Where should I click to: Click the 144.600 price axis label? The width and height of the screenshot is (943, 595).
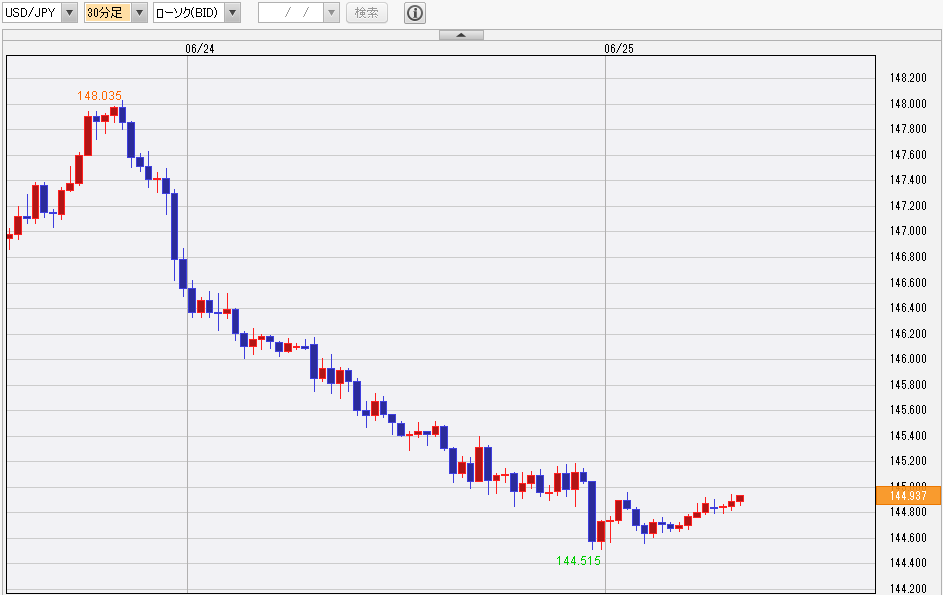908,538
